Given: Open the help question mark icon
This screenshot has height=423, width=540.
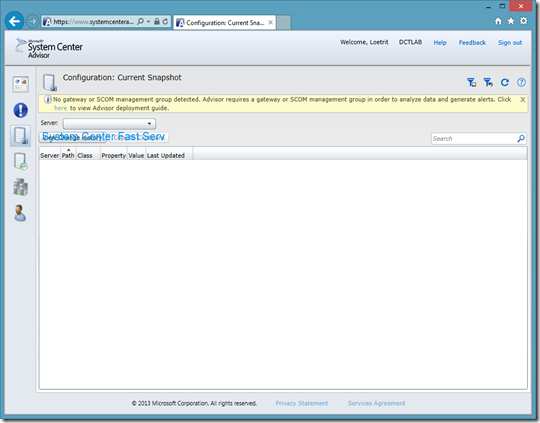Looking at the screenshot, I should point(521,82).
